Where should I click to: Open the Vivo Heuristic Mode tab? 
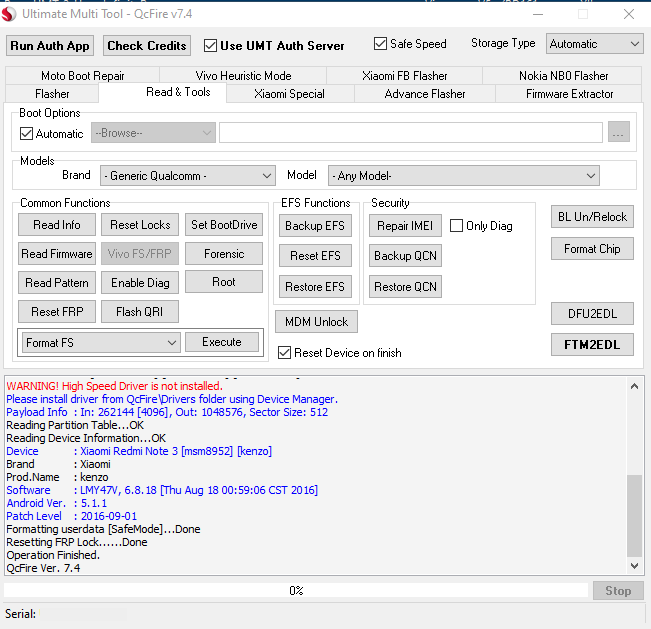pos(243,76)
